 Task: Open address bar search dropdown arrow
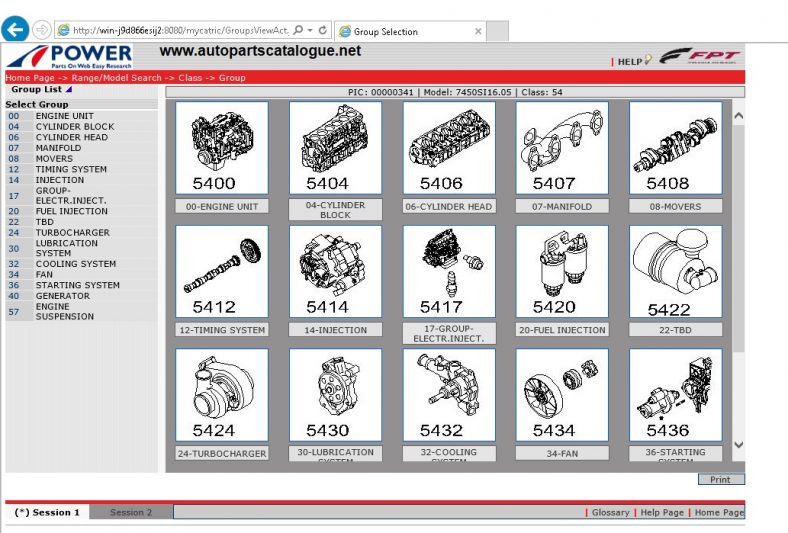click(x=311, y=31)
